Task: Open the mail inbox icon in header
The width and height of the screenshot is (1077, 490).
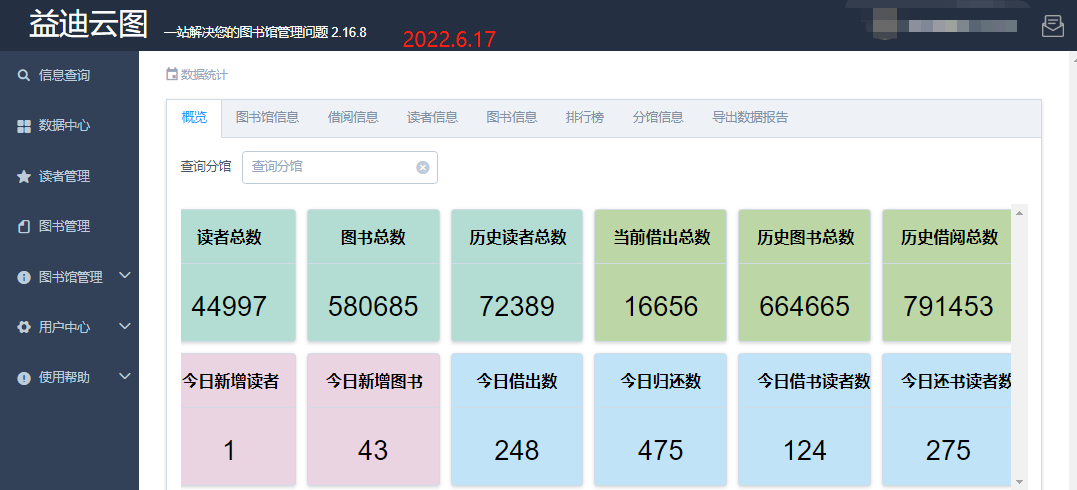Action: coord(1052,26)
